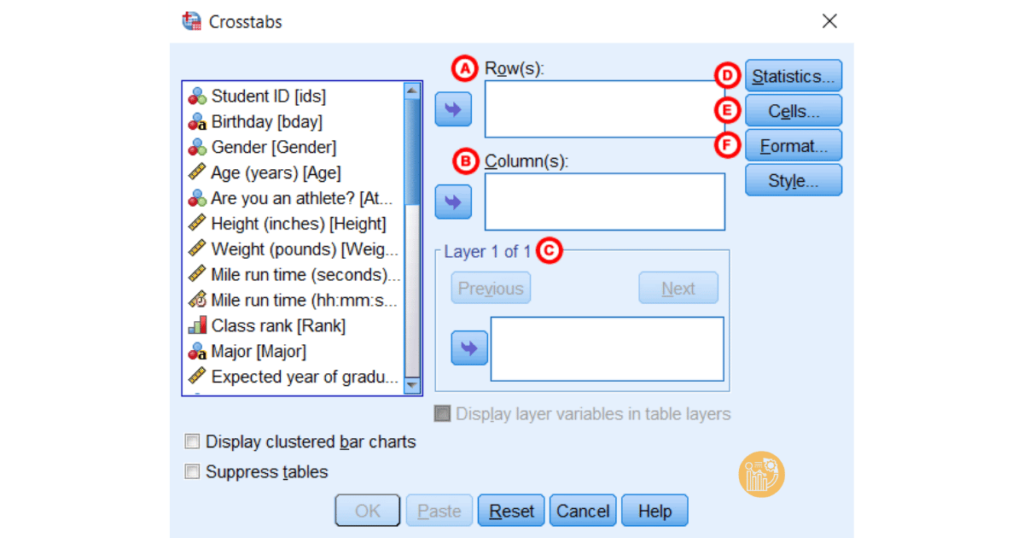Screen dimensions: 1024x538
Task: Click the Previous layer button
Action: click(x=490, y=288)
